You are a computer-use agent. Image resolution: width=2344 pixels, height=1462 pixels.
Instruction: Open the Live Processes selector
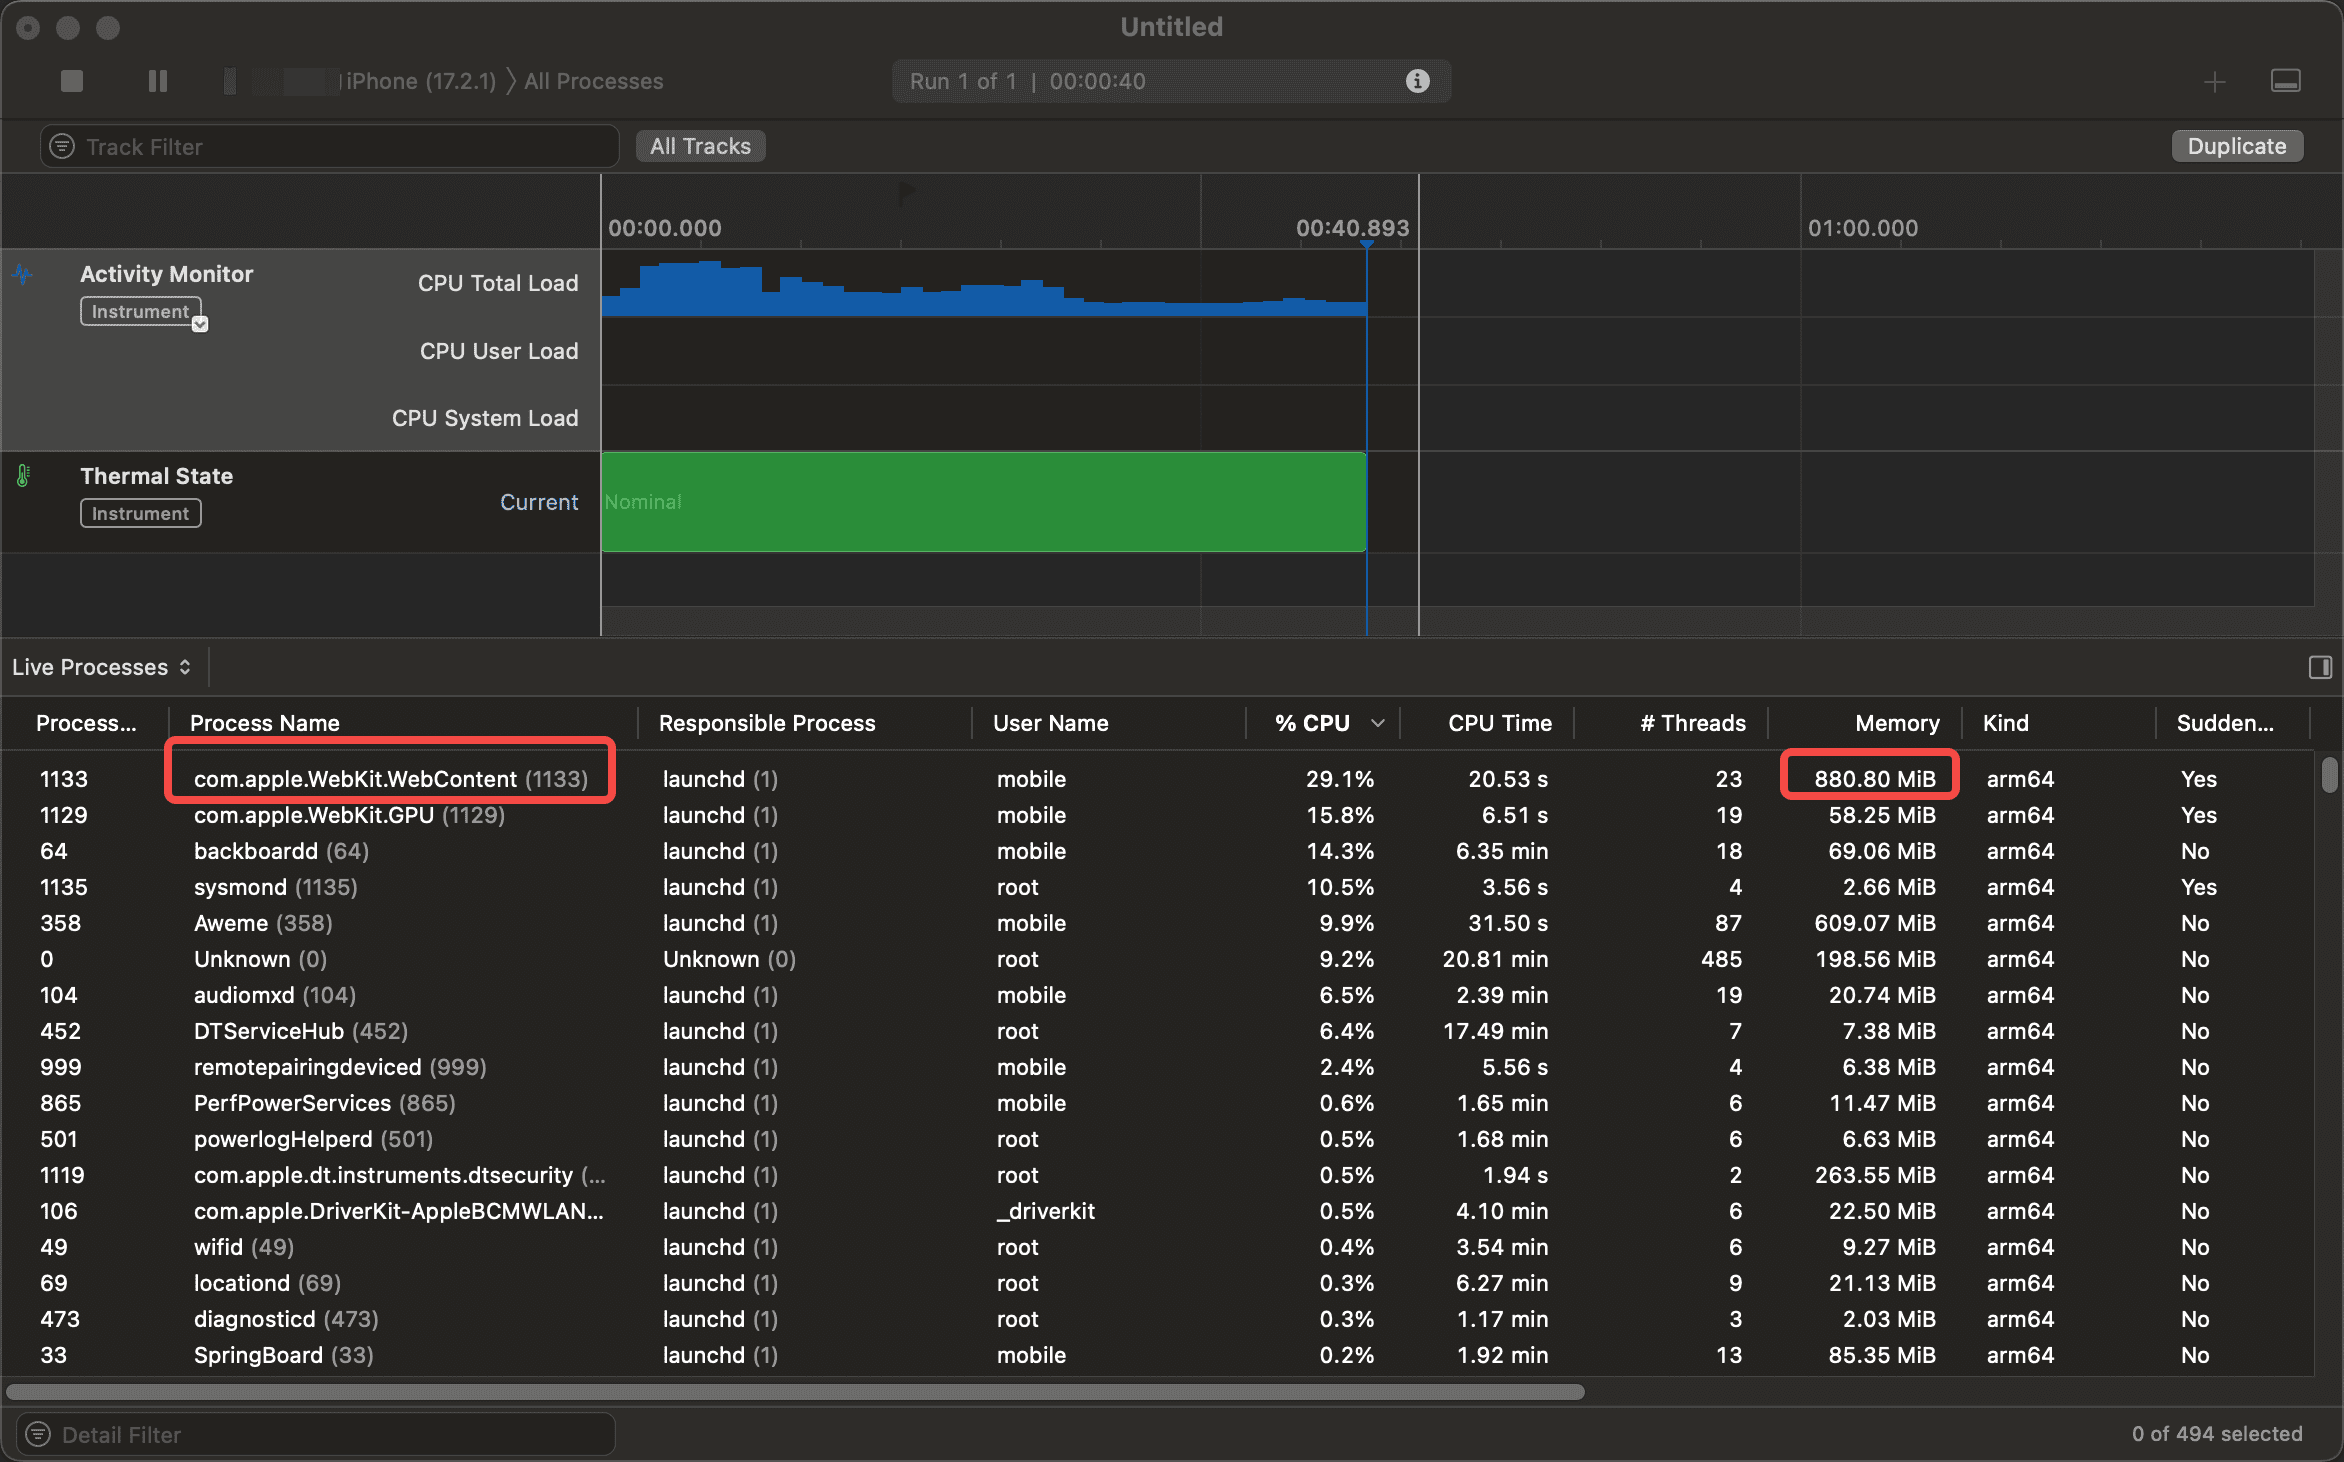pyautogui.click(x=101, y=667)
